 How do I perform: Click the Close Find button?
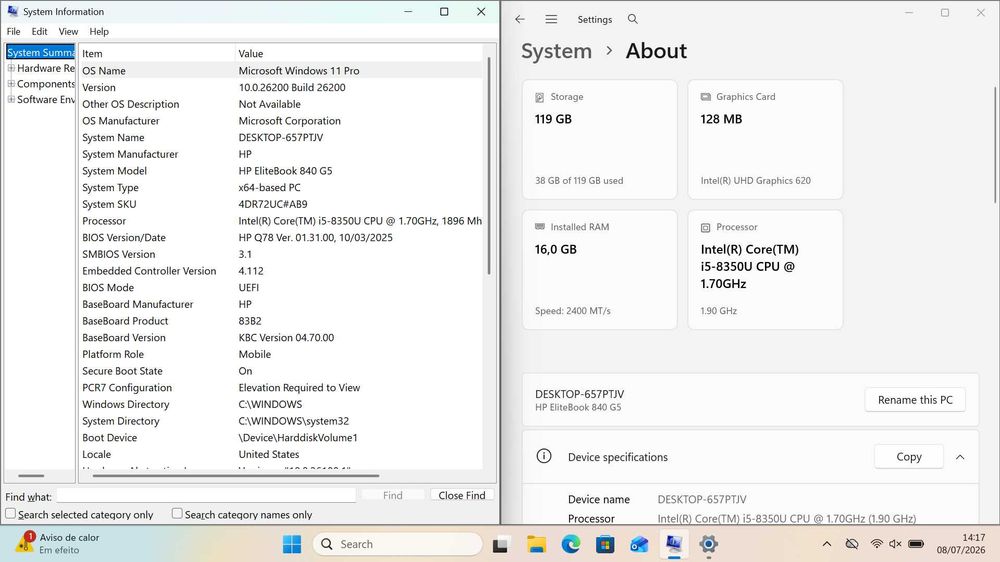(462, 495)
